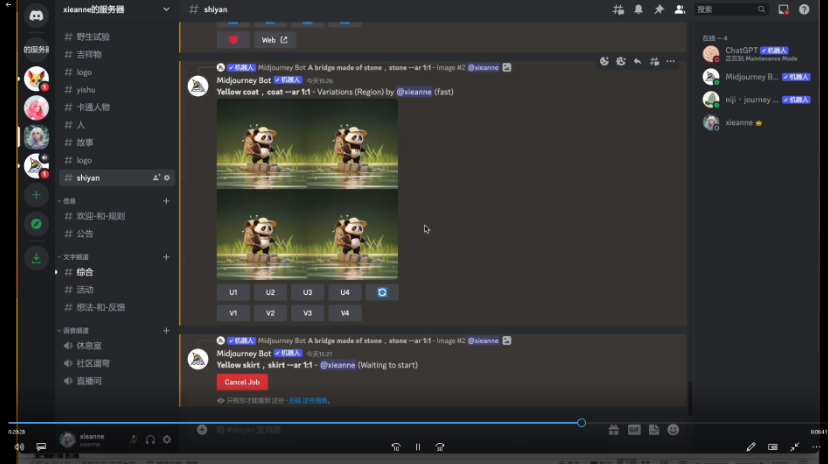This screenshot has width=828, height=464.
Task: Click @xieanne mention in Yellow coat message
Action: click(413, 92)
